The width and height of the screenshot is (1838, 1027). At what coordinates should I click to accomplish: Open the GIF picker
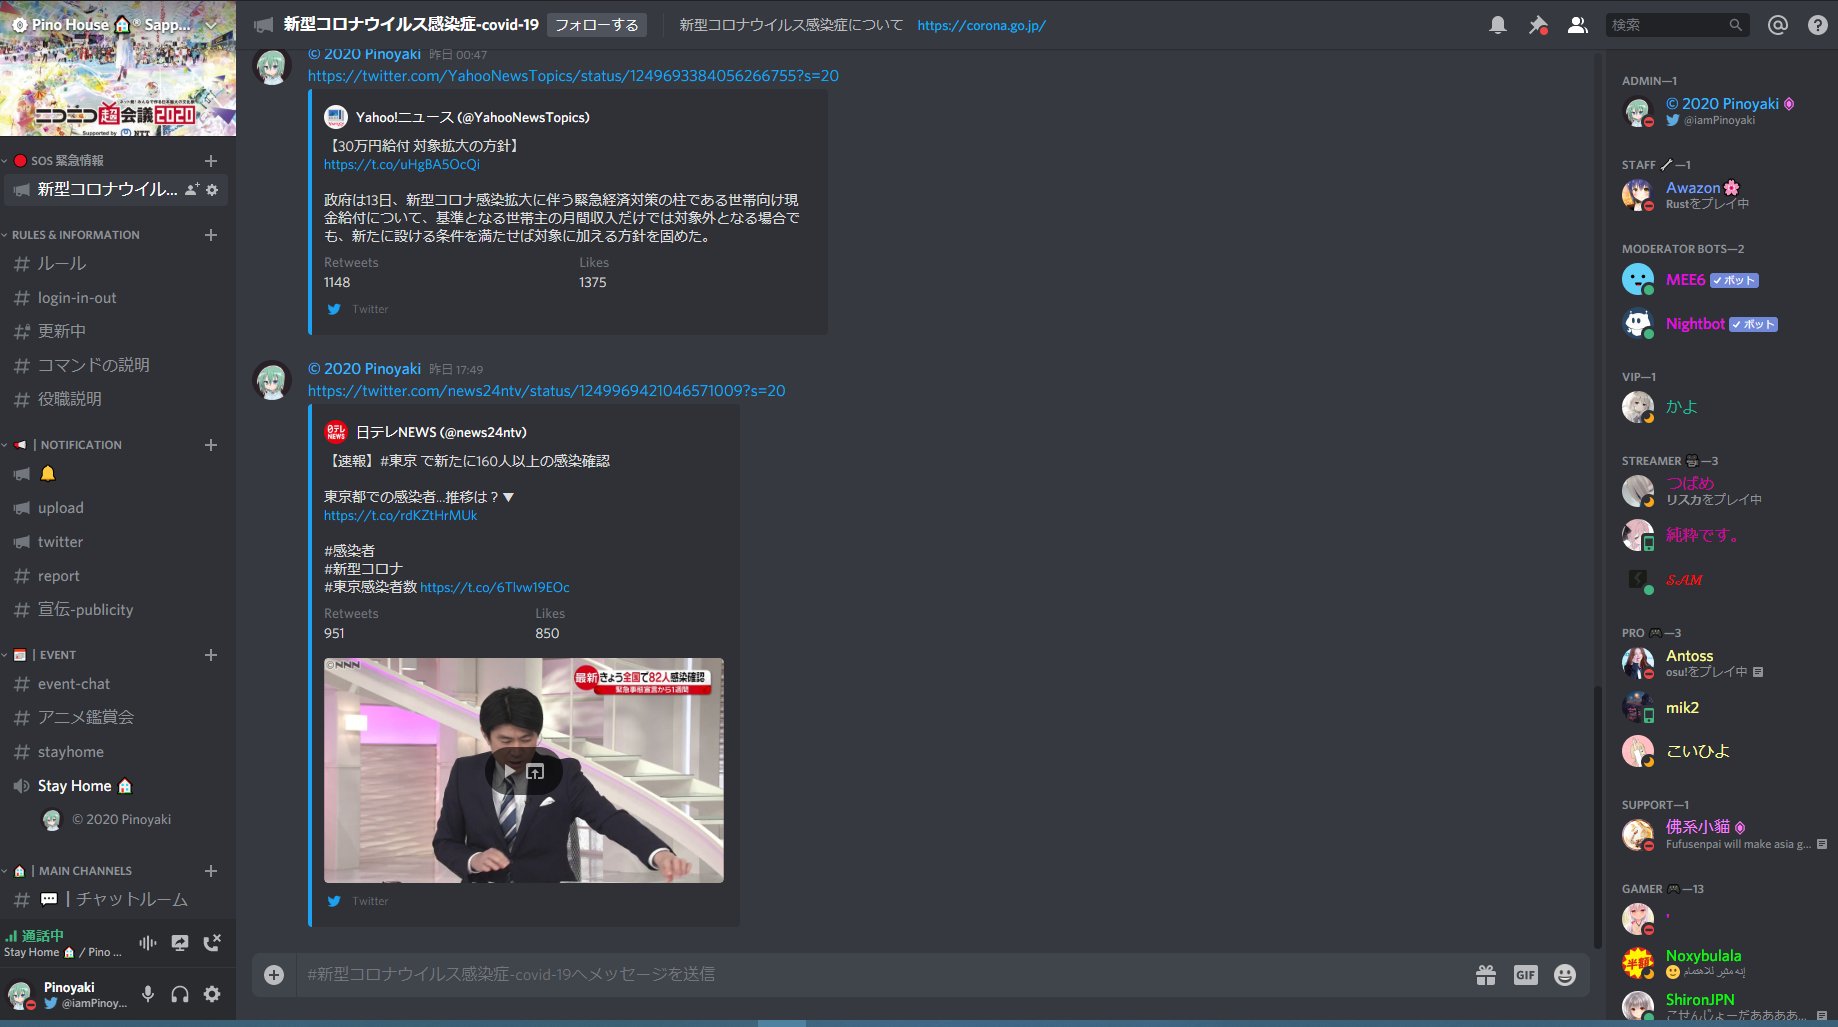tap(1524, 974)
